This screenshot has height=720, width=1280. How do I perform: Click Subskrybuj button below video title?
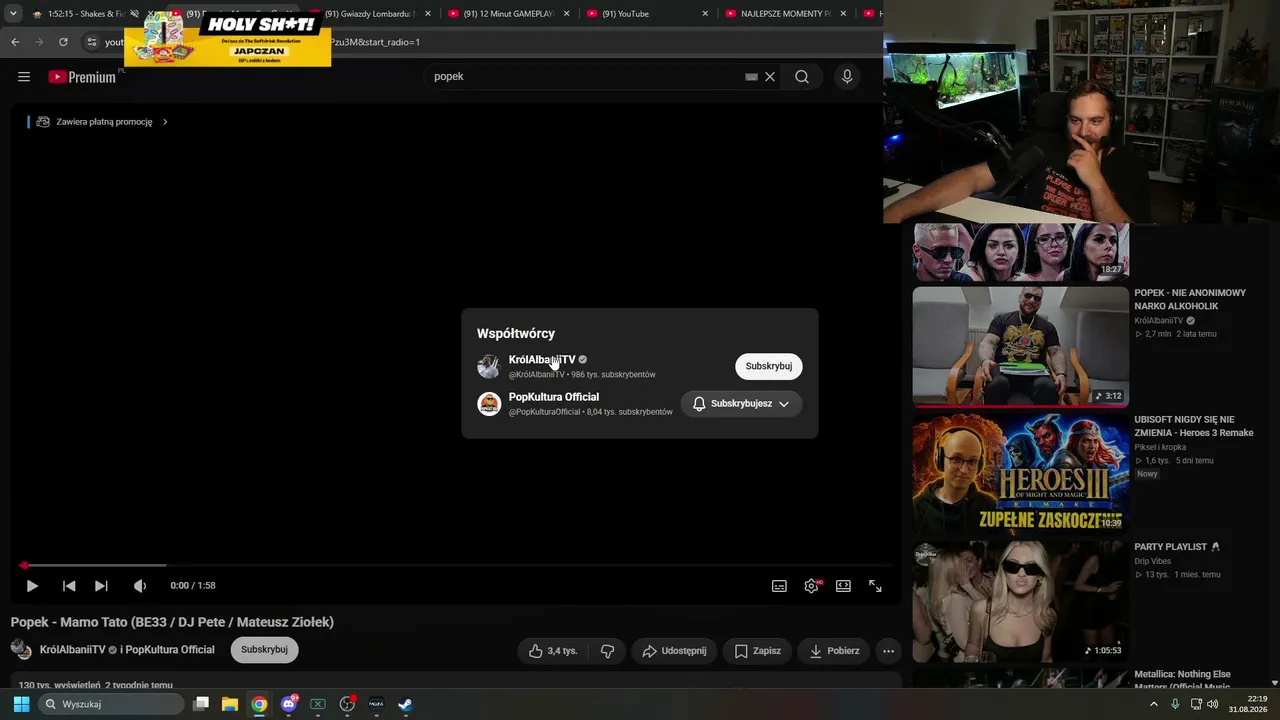(x=264, y=650)
